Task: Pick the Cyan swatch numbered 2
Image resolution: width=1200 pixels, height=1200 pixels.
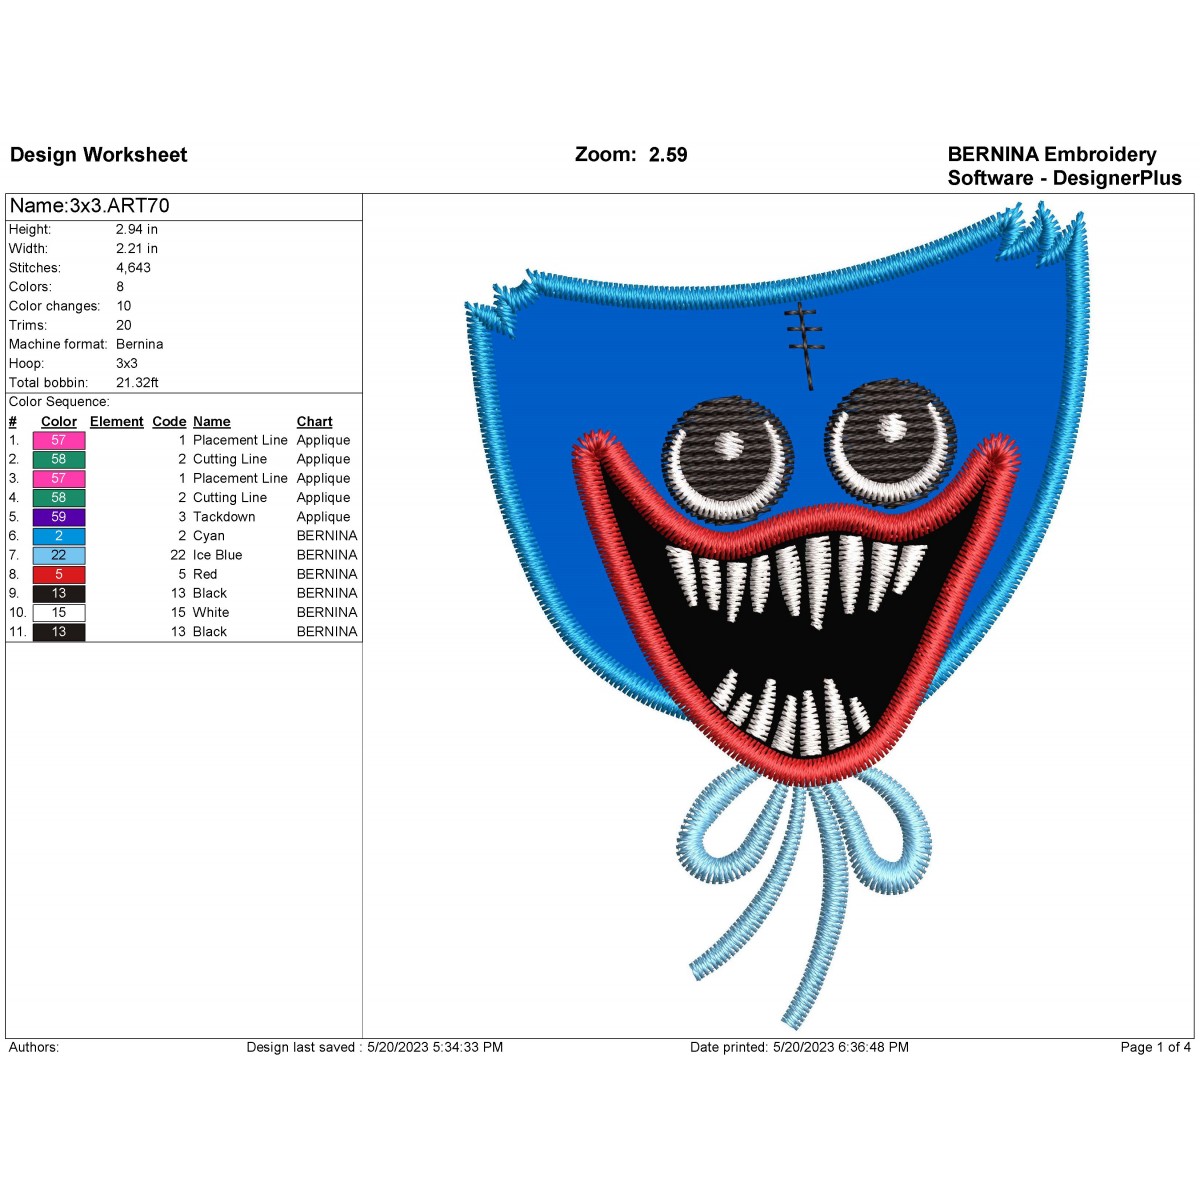Action: (59, 536)
